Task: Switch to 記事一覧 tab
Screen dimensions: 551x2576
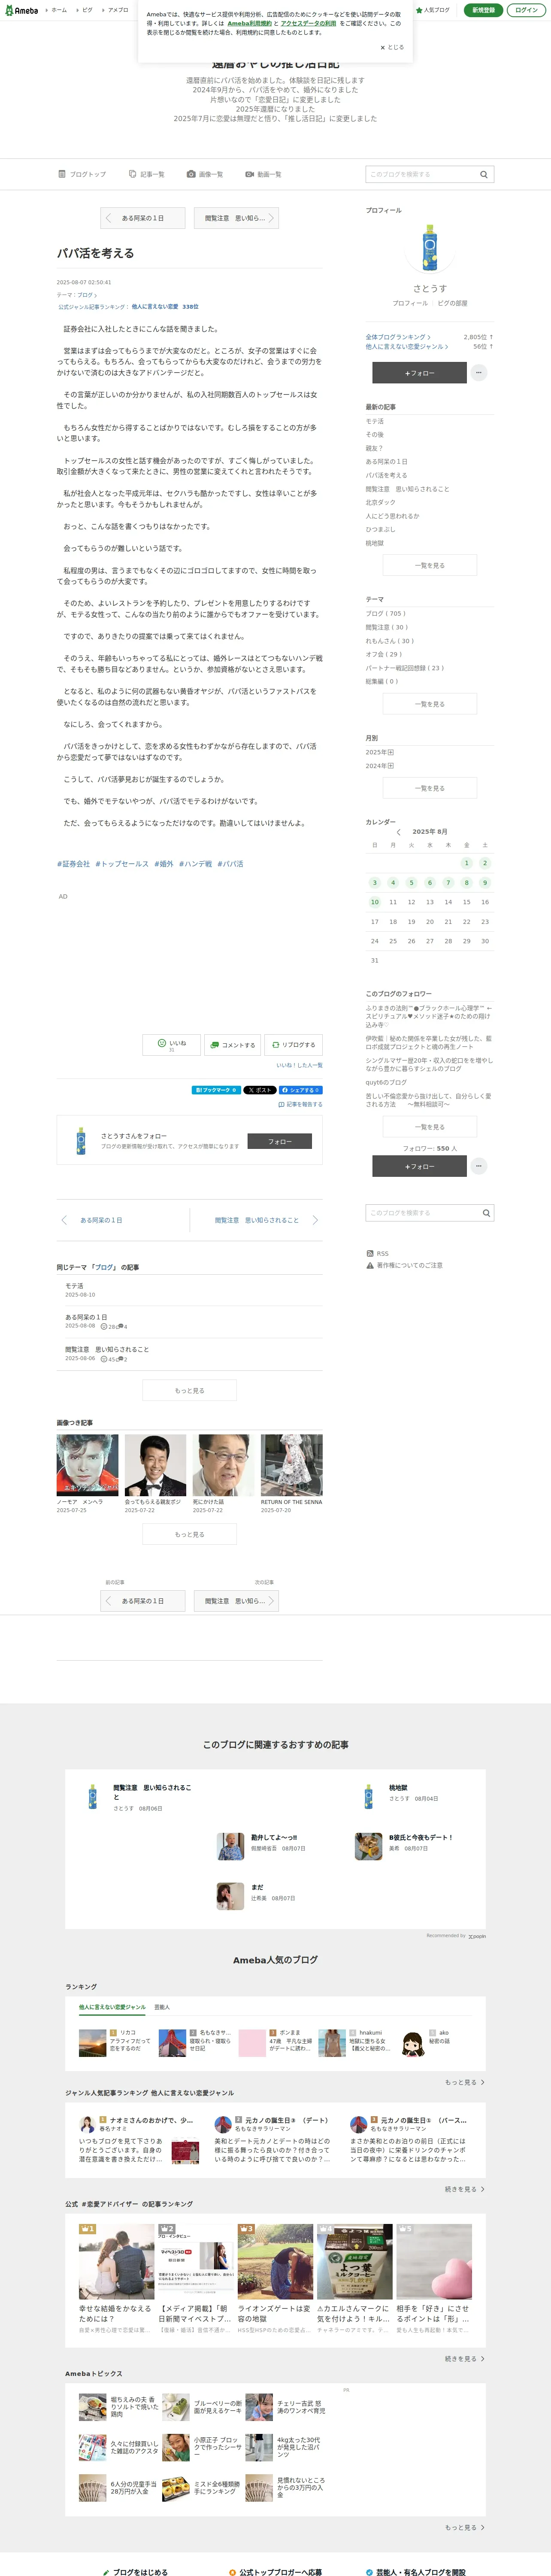Action: tap(147, 174)
